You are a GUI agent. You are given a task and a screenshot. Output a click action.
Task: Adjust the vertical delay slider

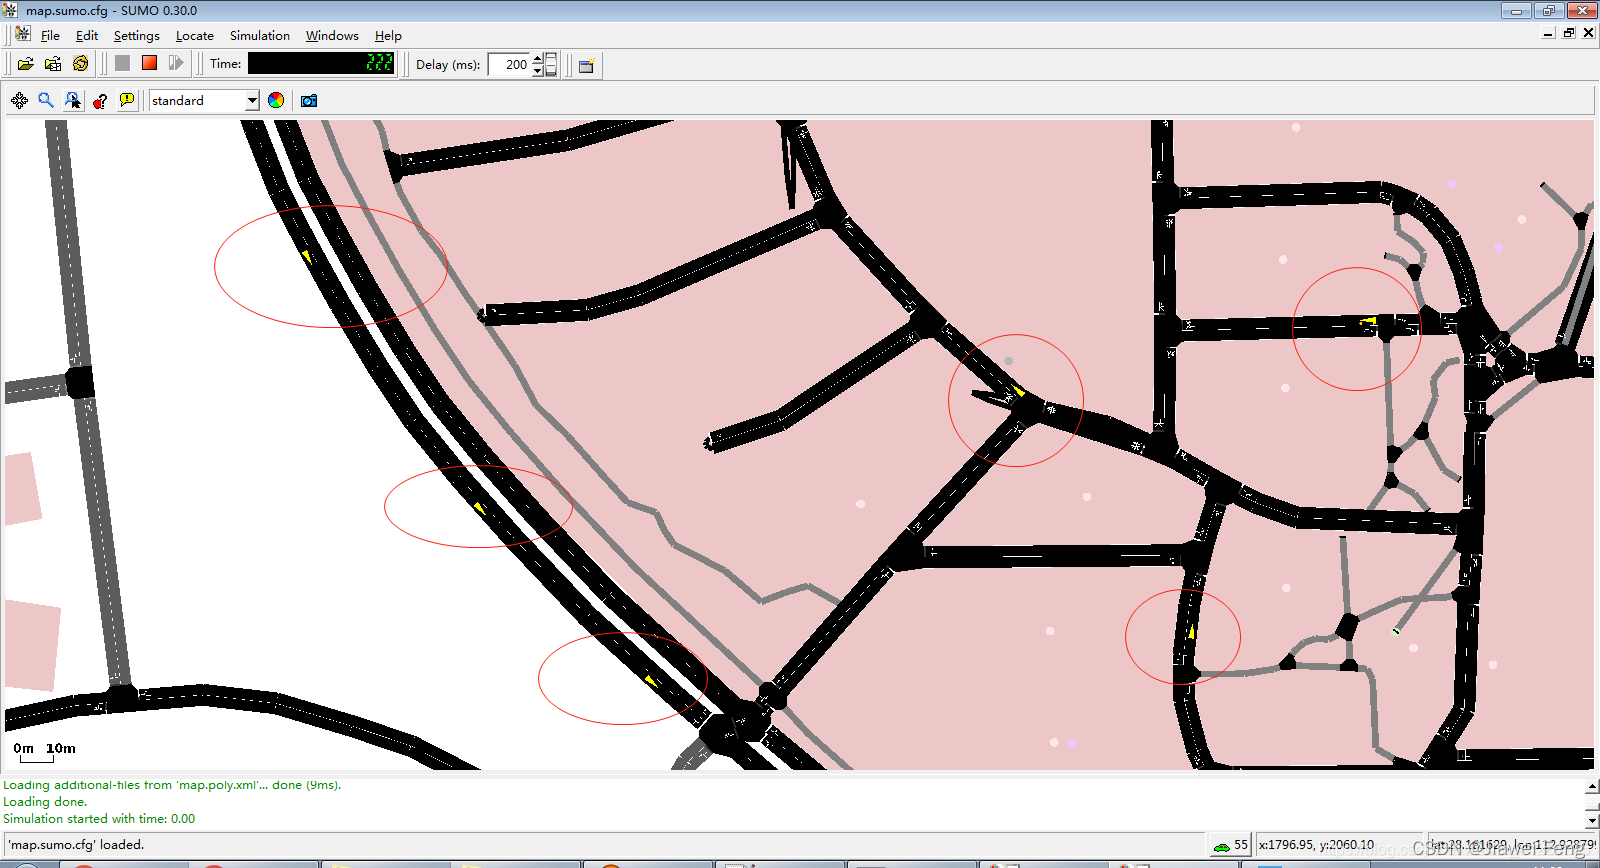551,64
